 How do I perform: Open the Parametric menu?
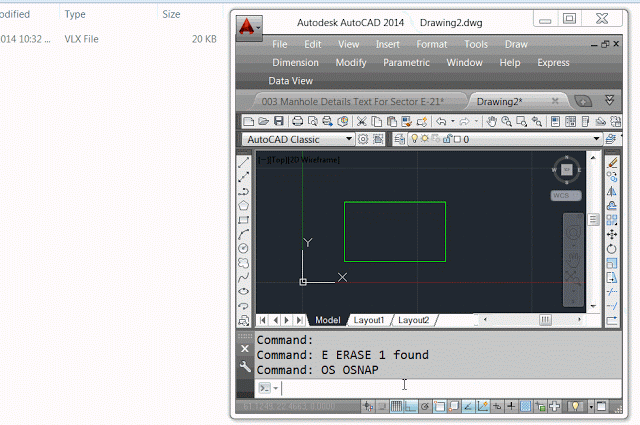point(406,62)
